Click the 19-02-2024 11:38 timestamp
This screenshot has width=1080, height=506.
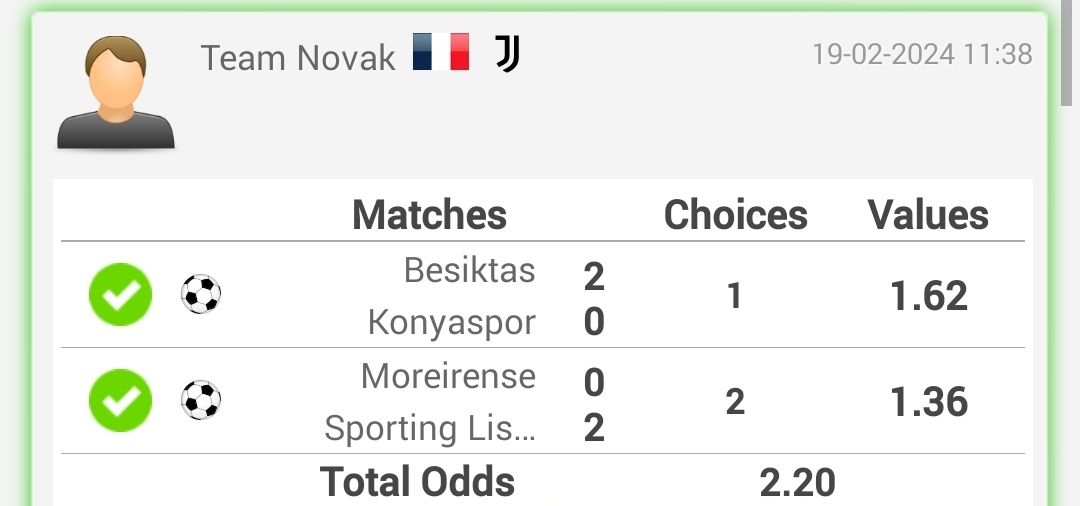tap(922, 54)
